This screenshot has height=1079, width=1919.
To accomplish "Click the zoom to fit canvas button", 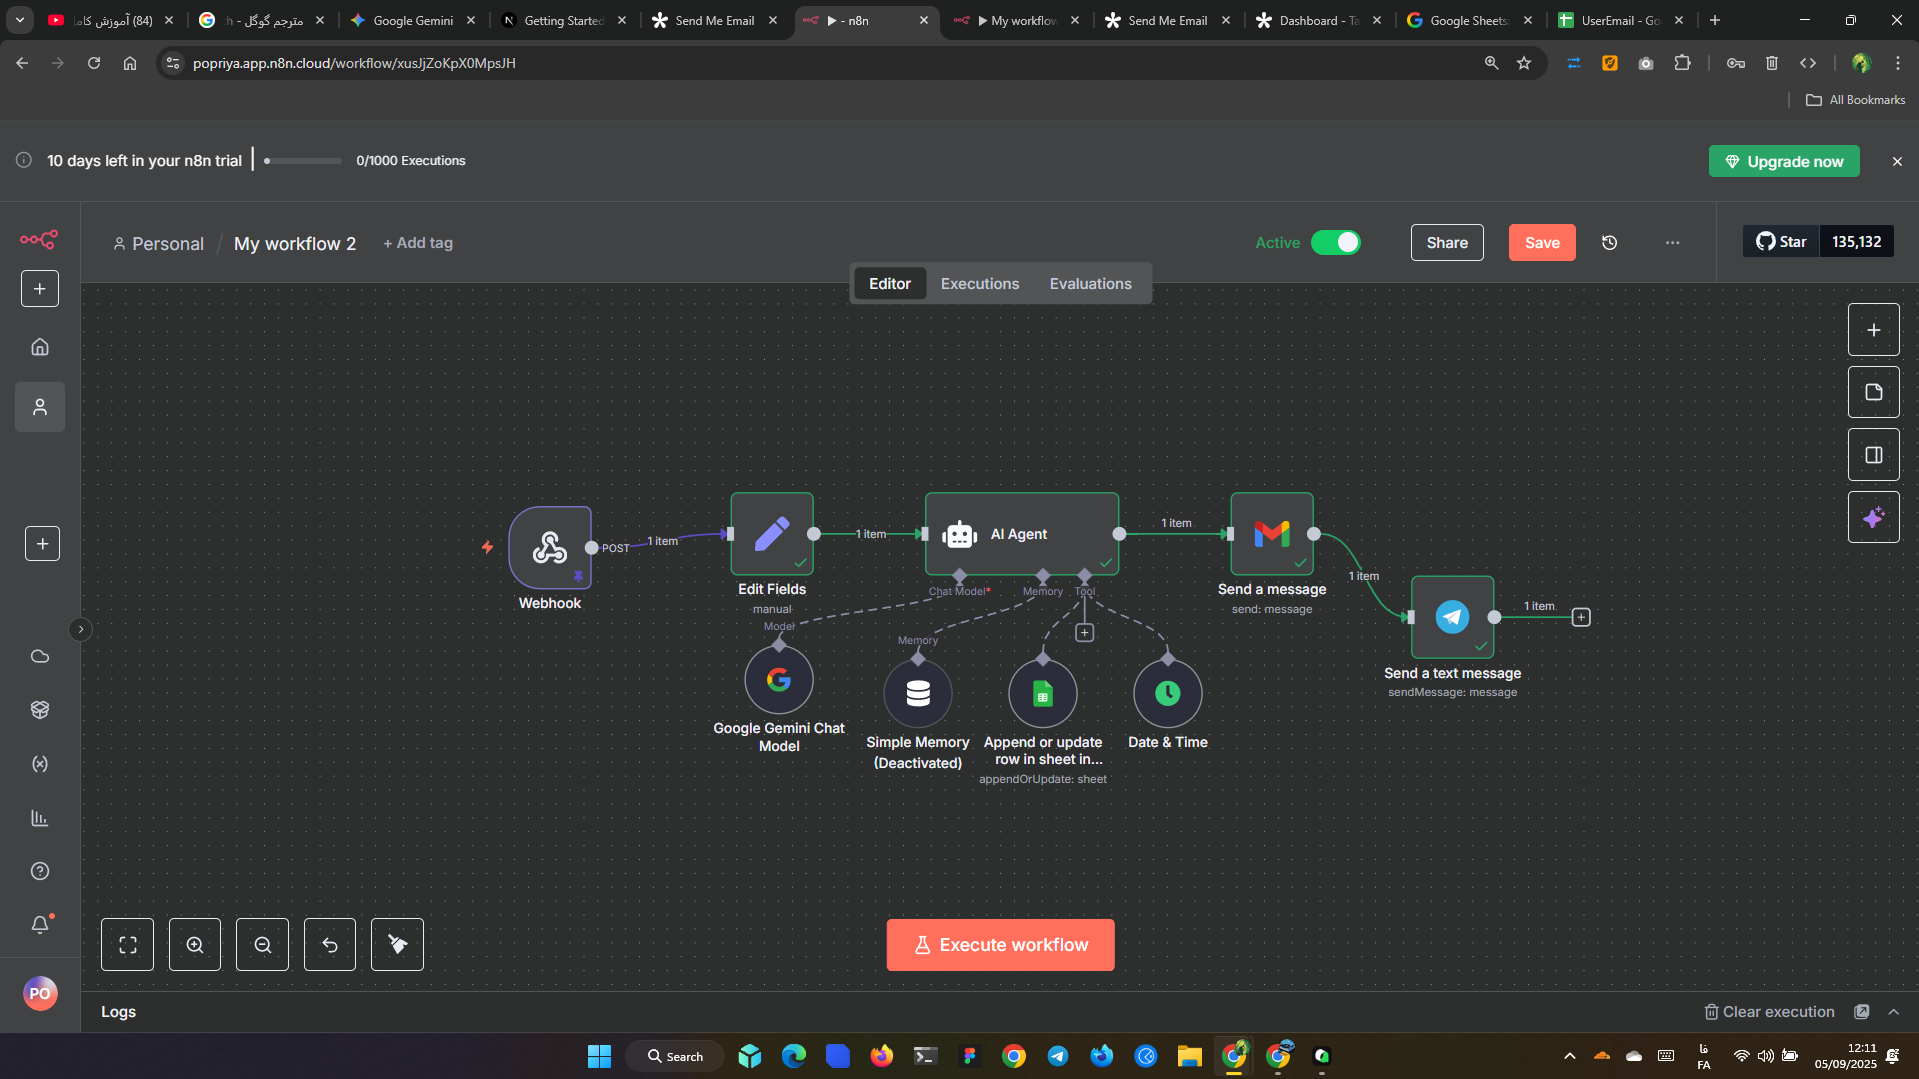I will [x=127, y=944].
